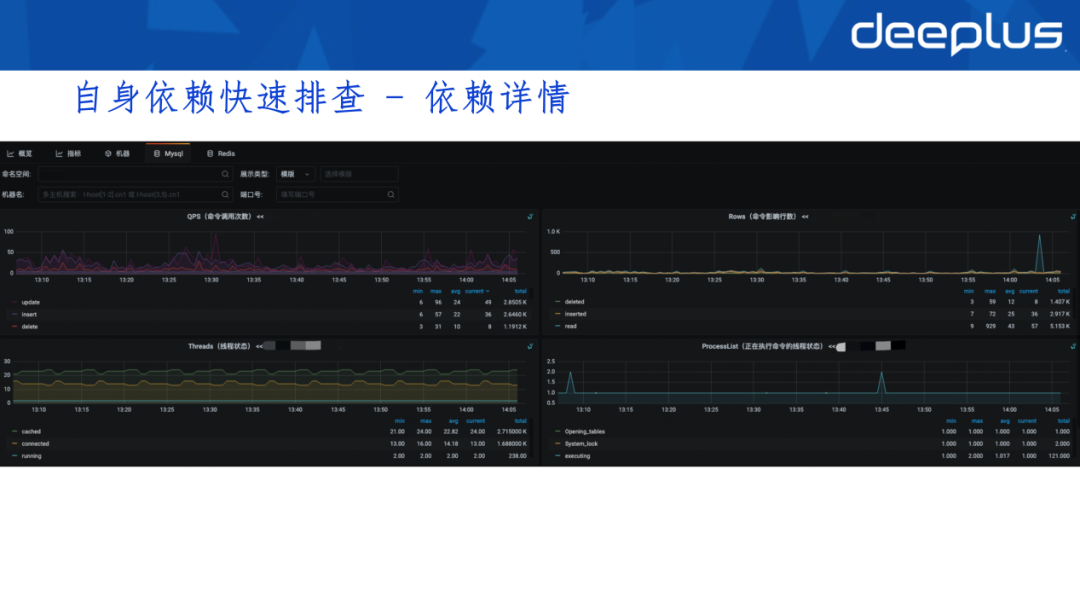Open the 概览 tab

coord(20,154)
